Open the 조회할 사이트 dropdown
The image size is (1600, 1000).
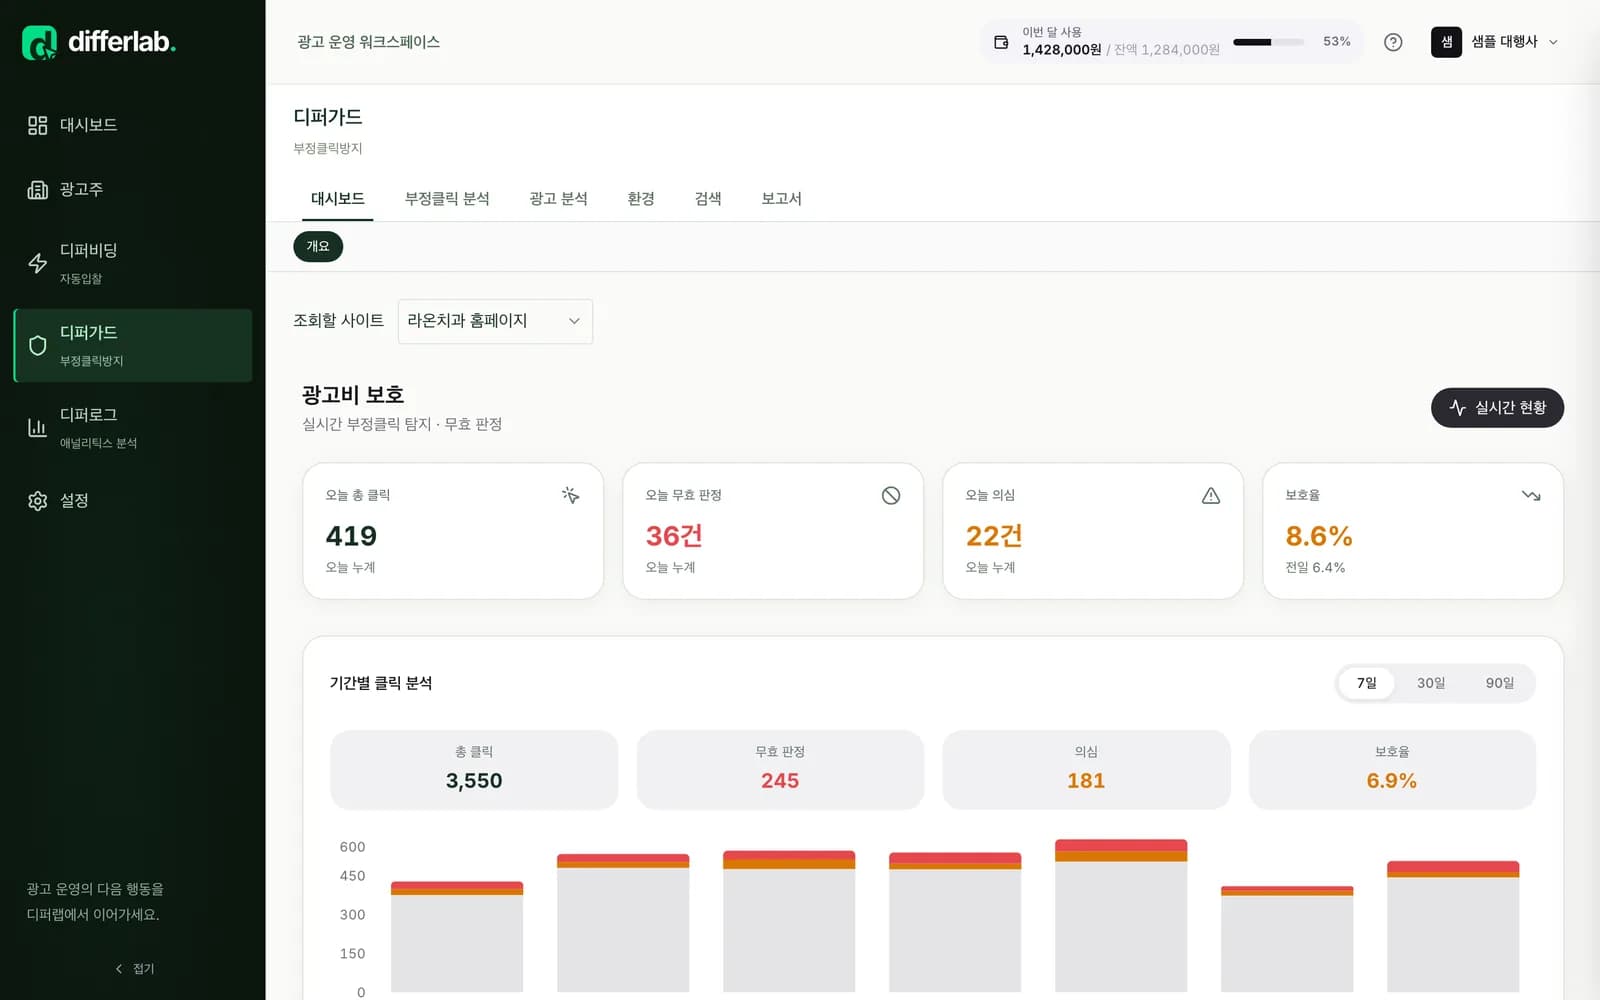(x=495, y=321)
